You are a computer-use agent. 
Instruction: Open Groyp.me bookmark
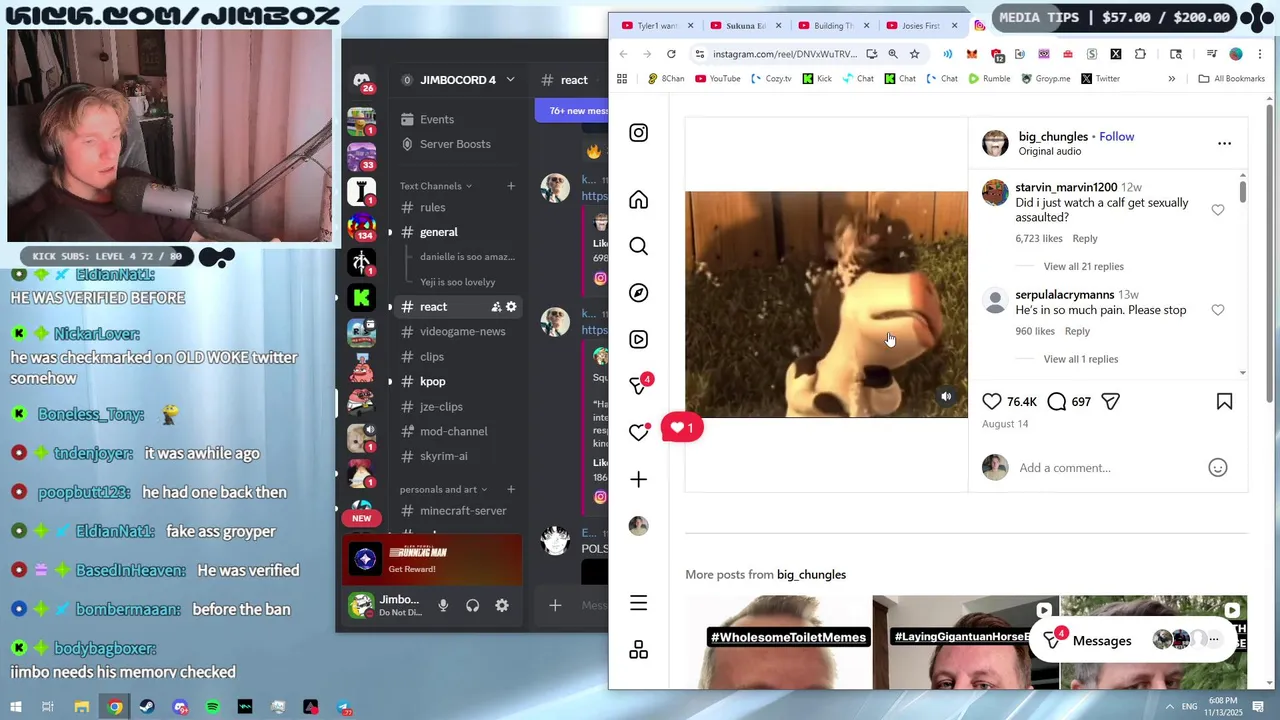coord(1045,79)
